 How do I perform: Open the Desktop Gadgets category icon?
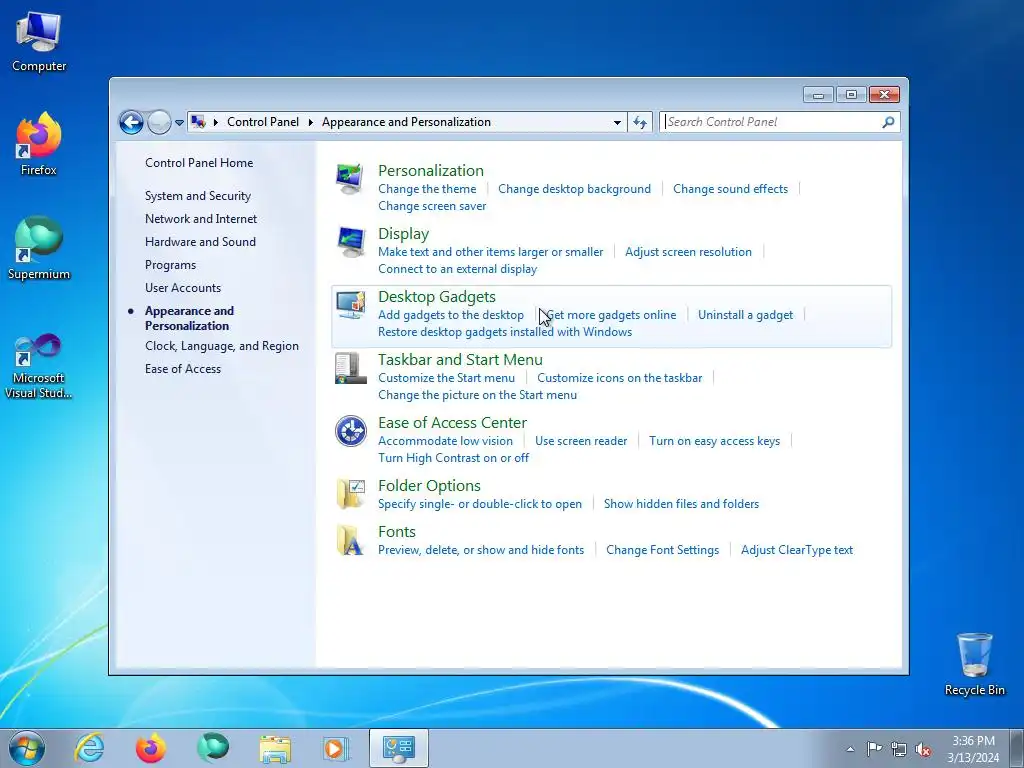(350, 305)
